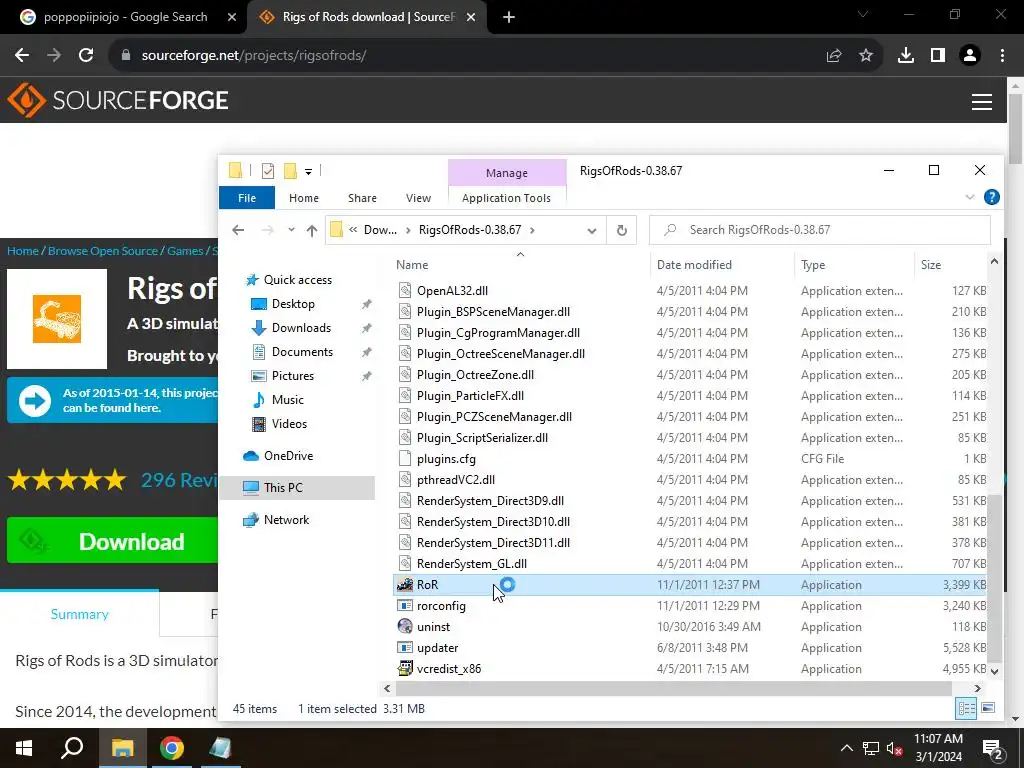Open Chrome tab search dropdown
The width and height of the screenshot is (1024, 768).
tap(863, 14)
